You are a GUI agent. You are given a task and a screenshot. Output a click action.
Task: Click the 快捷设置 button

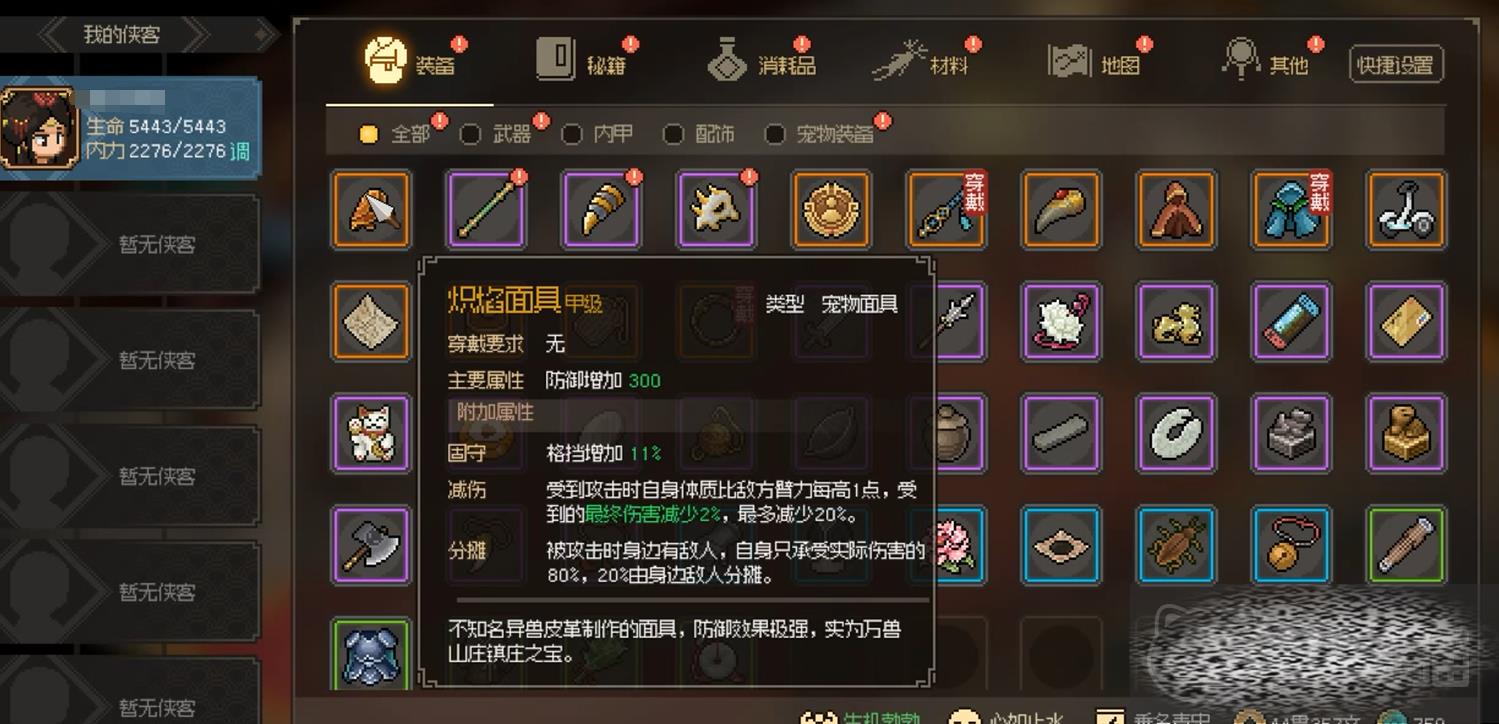[1396, 65]
